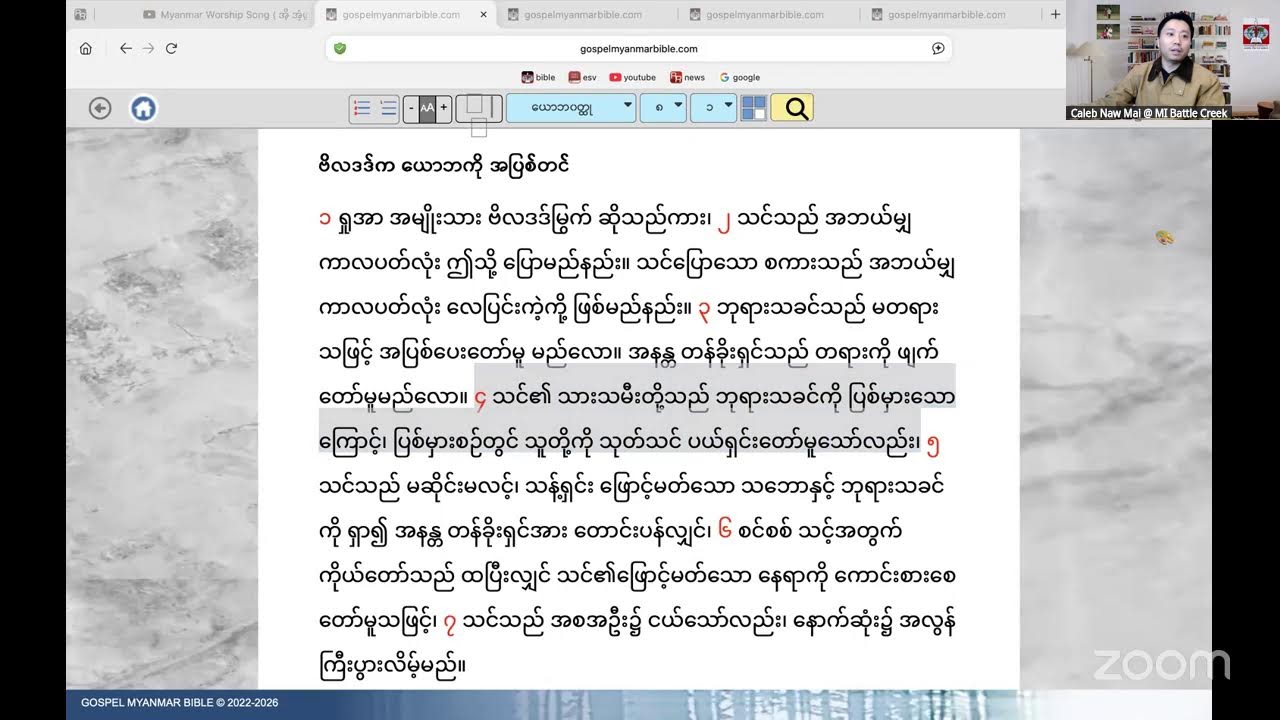Open the chapter number dropdown showing ၈

pyautogui.click(x=662, y=108)
